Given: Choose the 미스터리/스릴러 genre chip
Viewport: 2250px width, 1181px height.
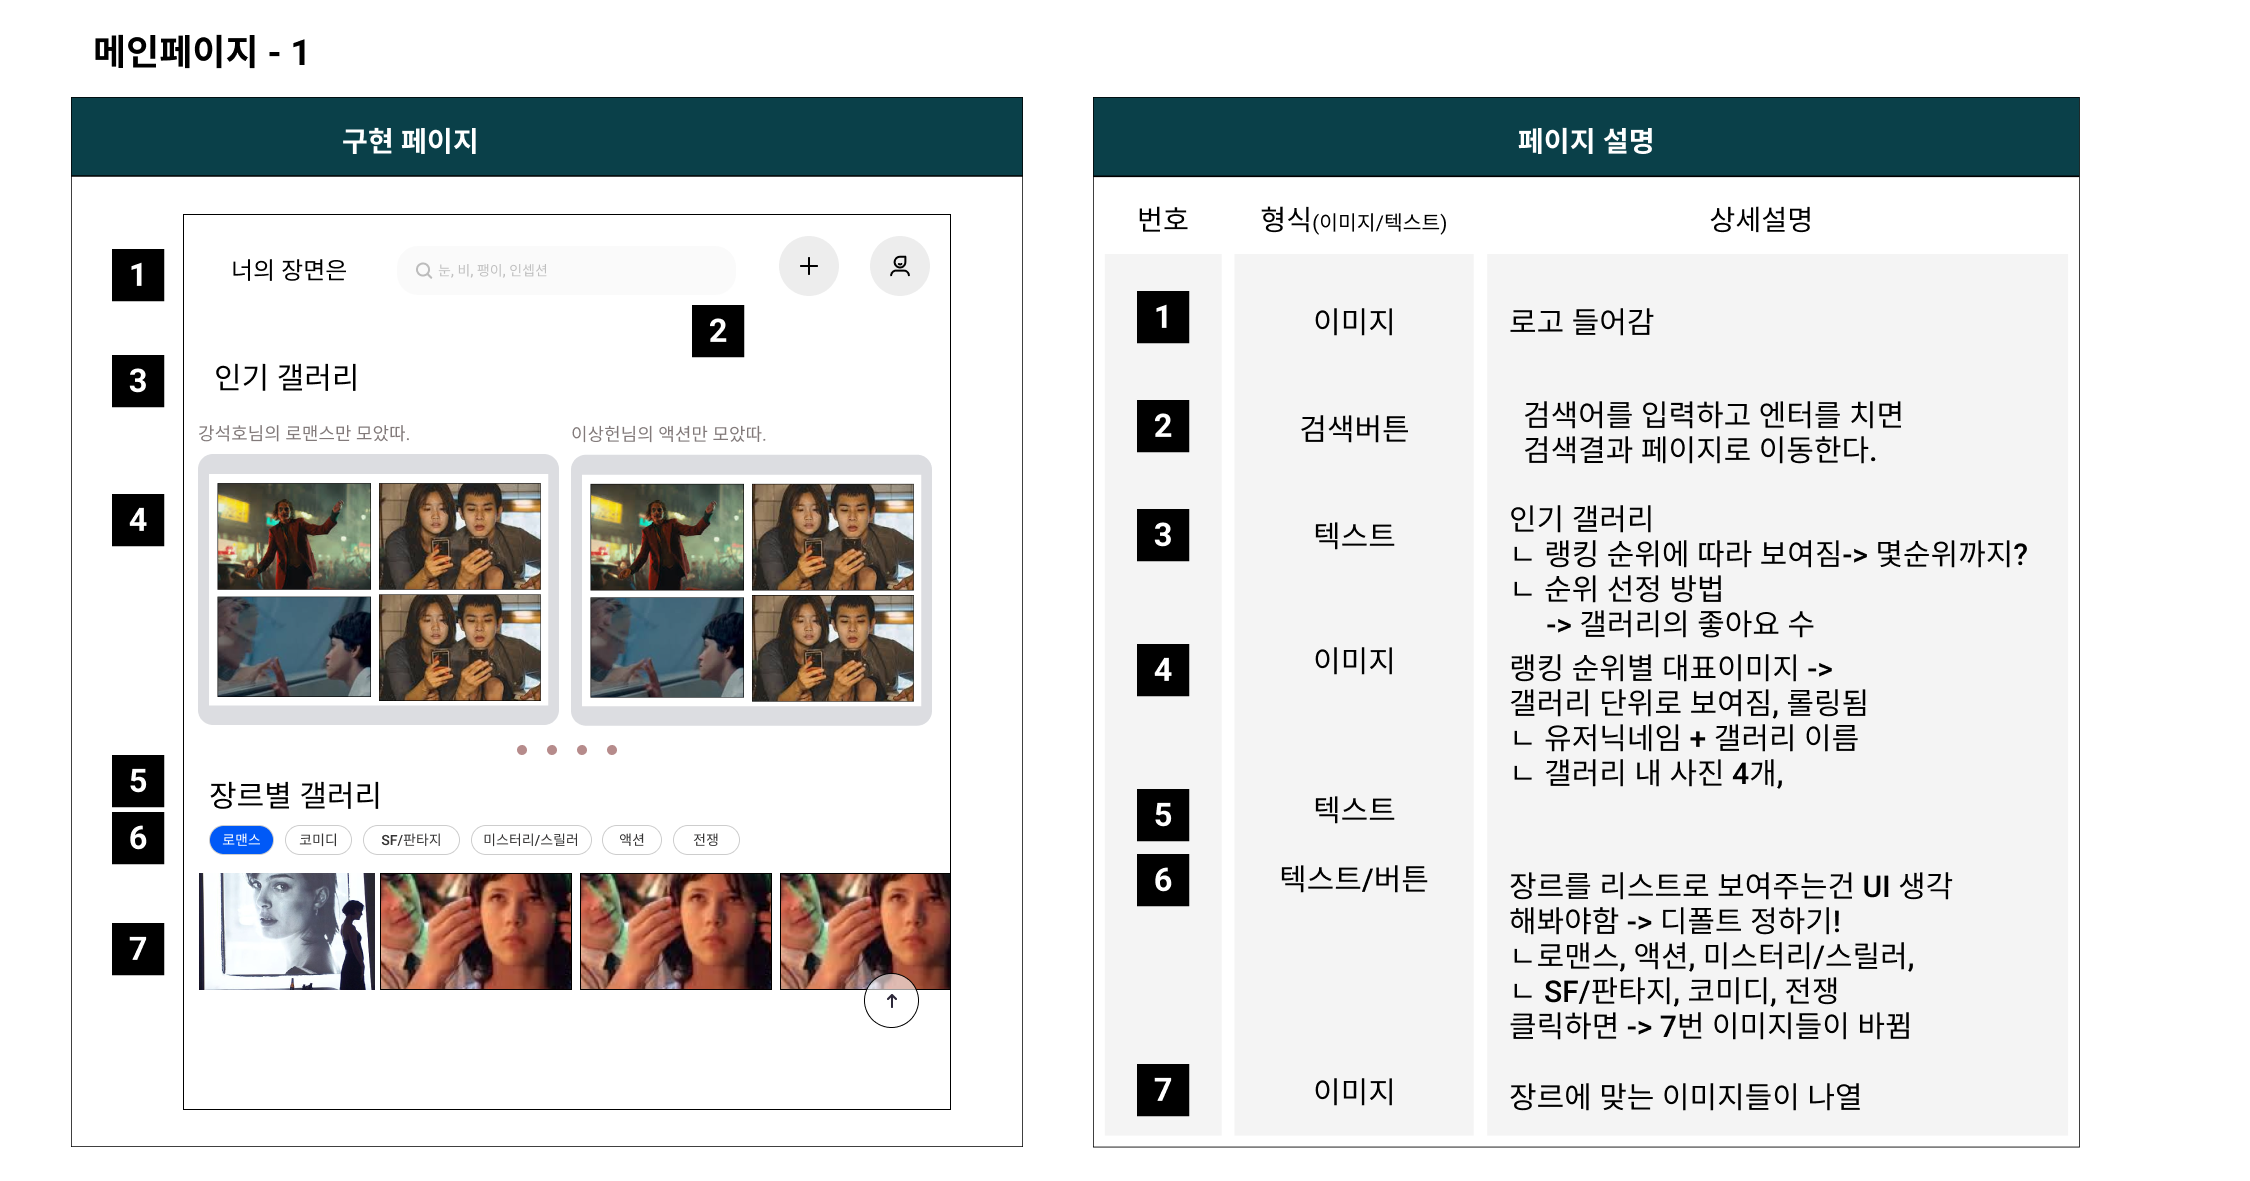Looking at the screenshot, I should [531, 840].
